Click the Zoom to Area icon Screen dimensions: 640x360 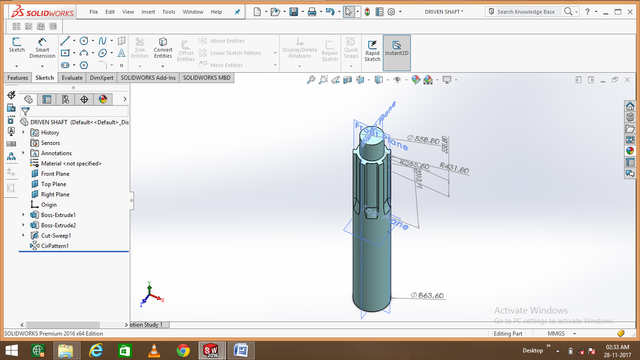(x=323, y=80)
